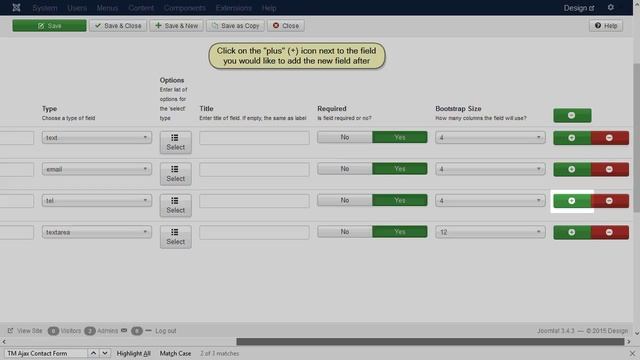Open the Users menu
This screenshot has height=360, width=640.
(77, 8)
